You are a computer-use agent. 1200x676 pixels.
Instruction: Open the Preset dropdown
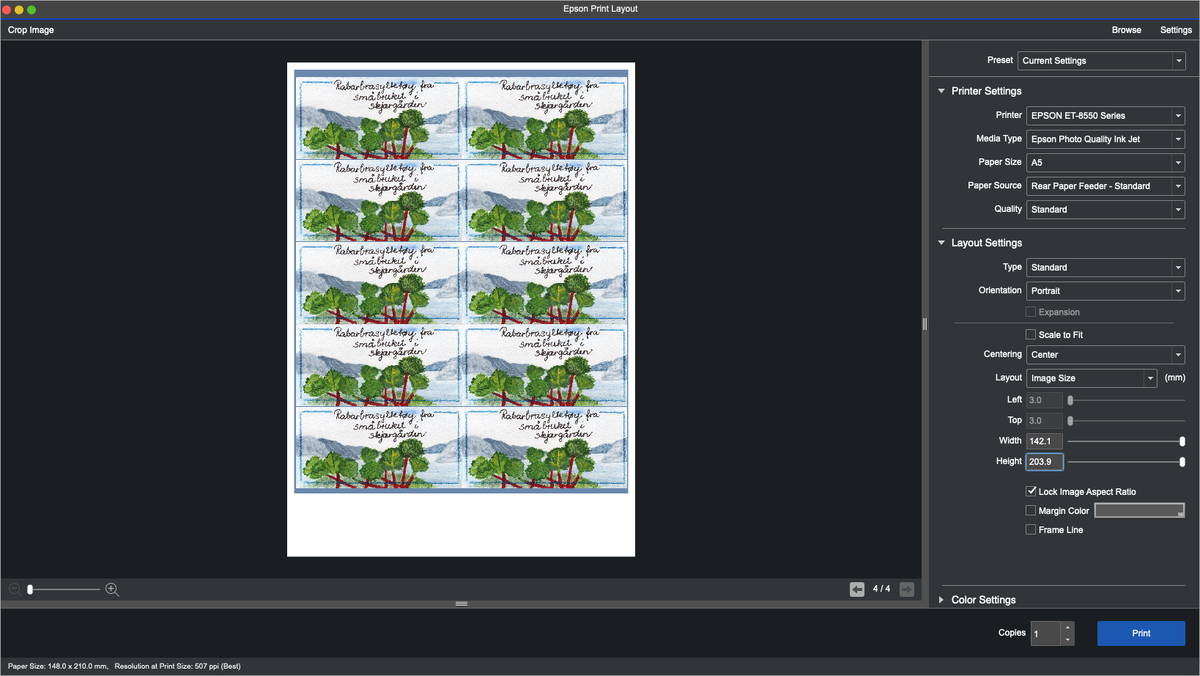coord(1100,61)
